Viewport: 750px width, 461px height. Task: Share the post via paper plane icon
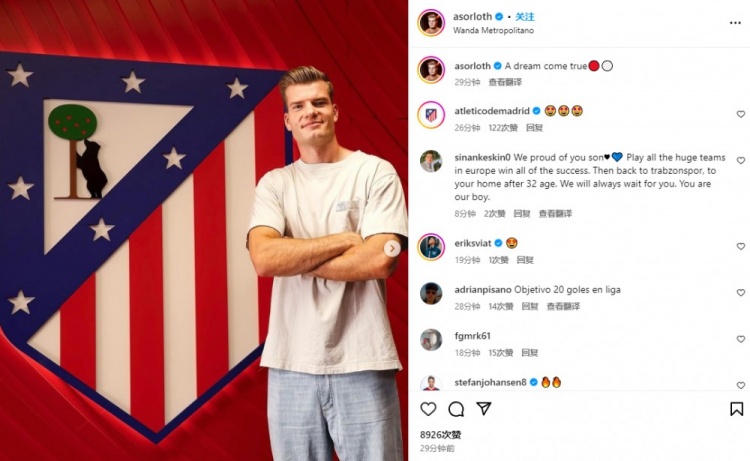(x=484, y=408)
